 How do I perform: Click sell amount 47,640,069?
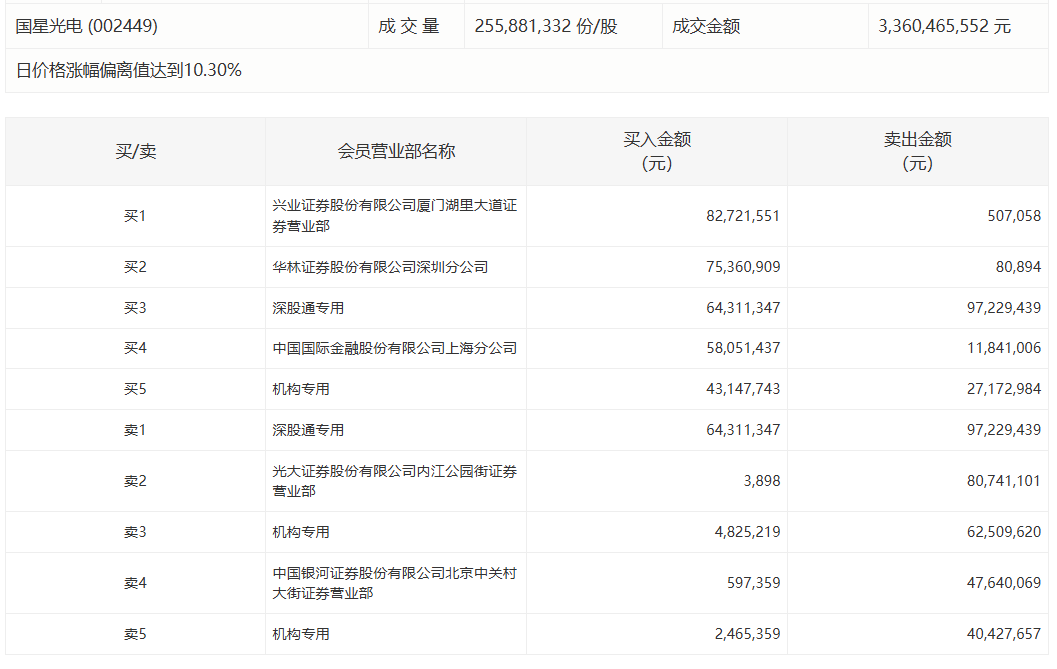coord(1004,583)
